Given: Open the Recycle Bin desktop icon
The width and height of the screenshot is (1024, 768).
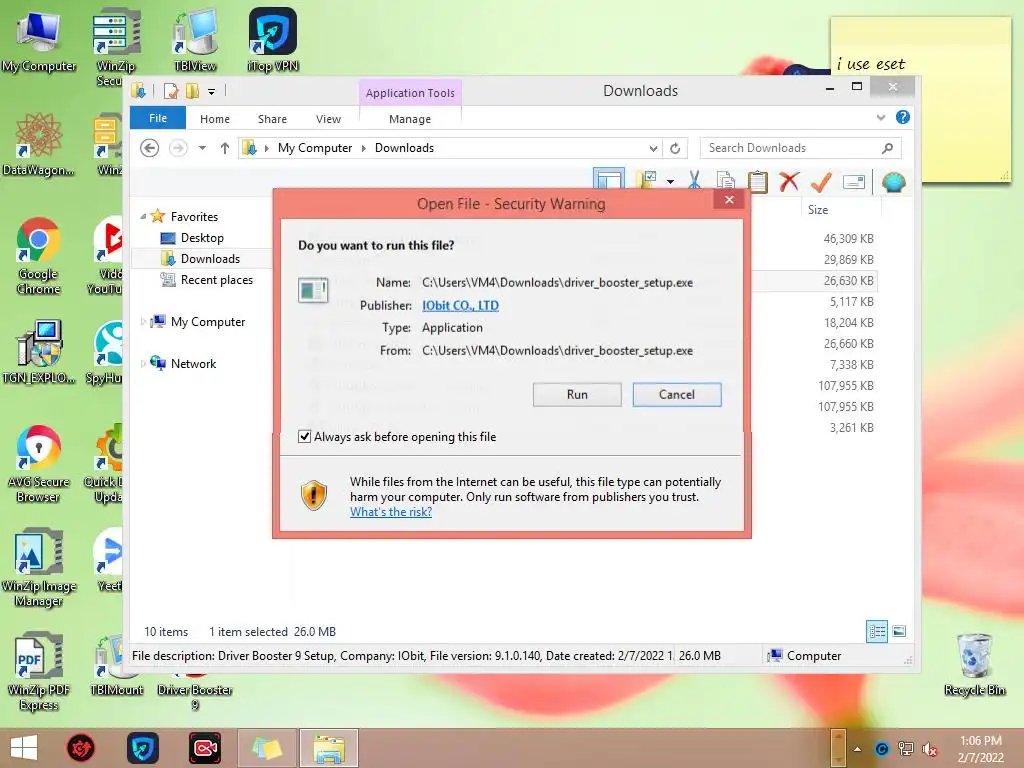Looking at the screenshot, I should click(974, 665).
